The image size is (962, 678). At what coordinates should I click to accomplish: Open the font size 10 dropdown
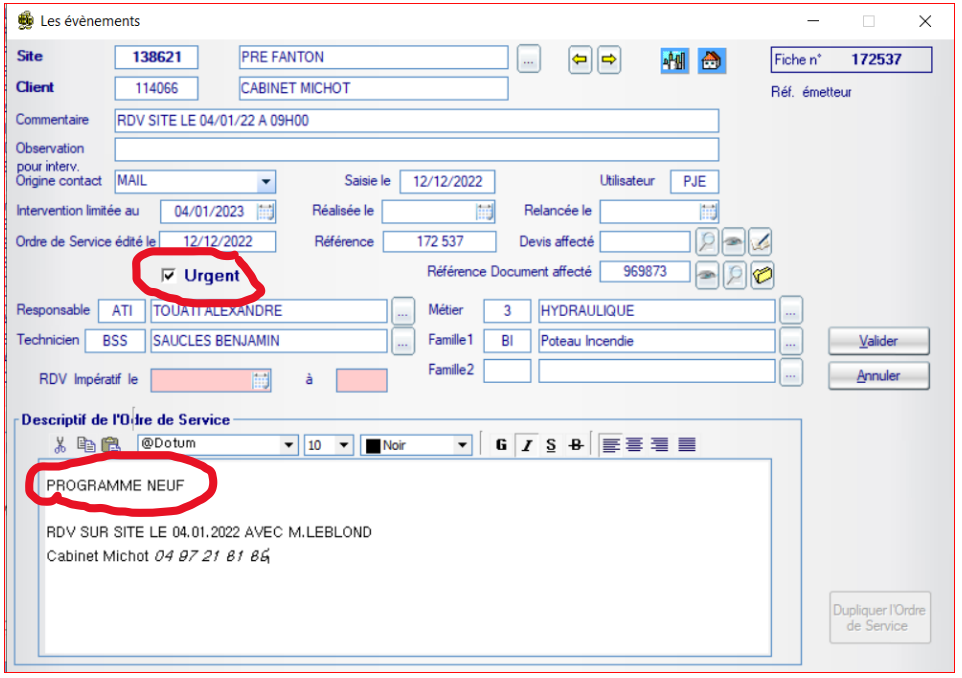click(x=345, y=445)
